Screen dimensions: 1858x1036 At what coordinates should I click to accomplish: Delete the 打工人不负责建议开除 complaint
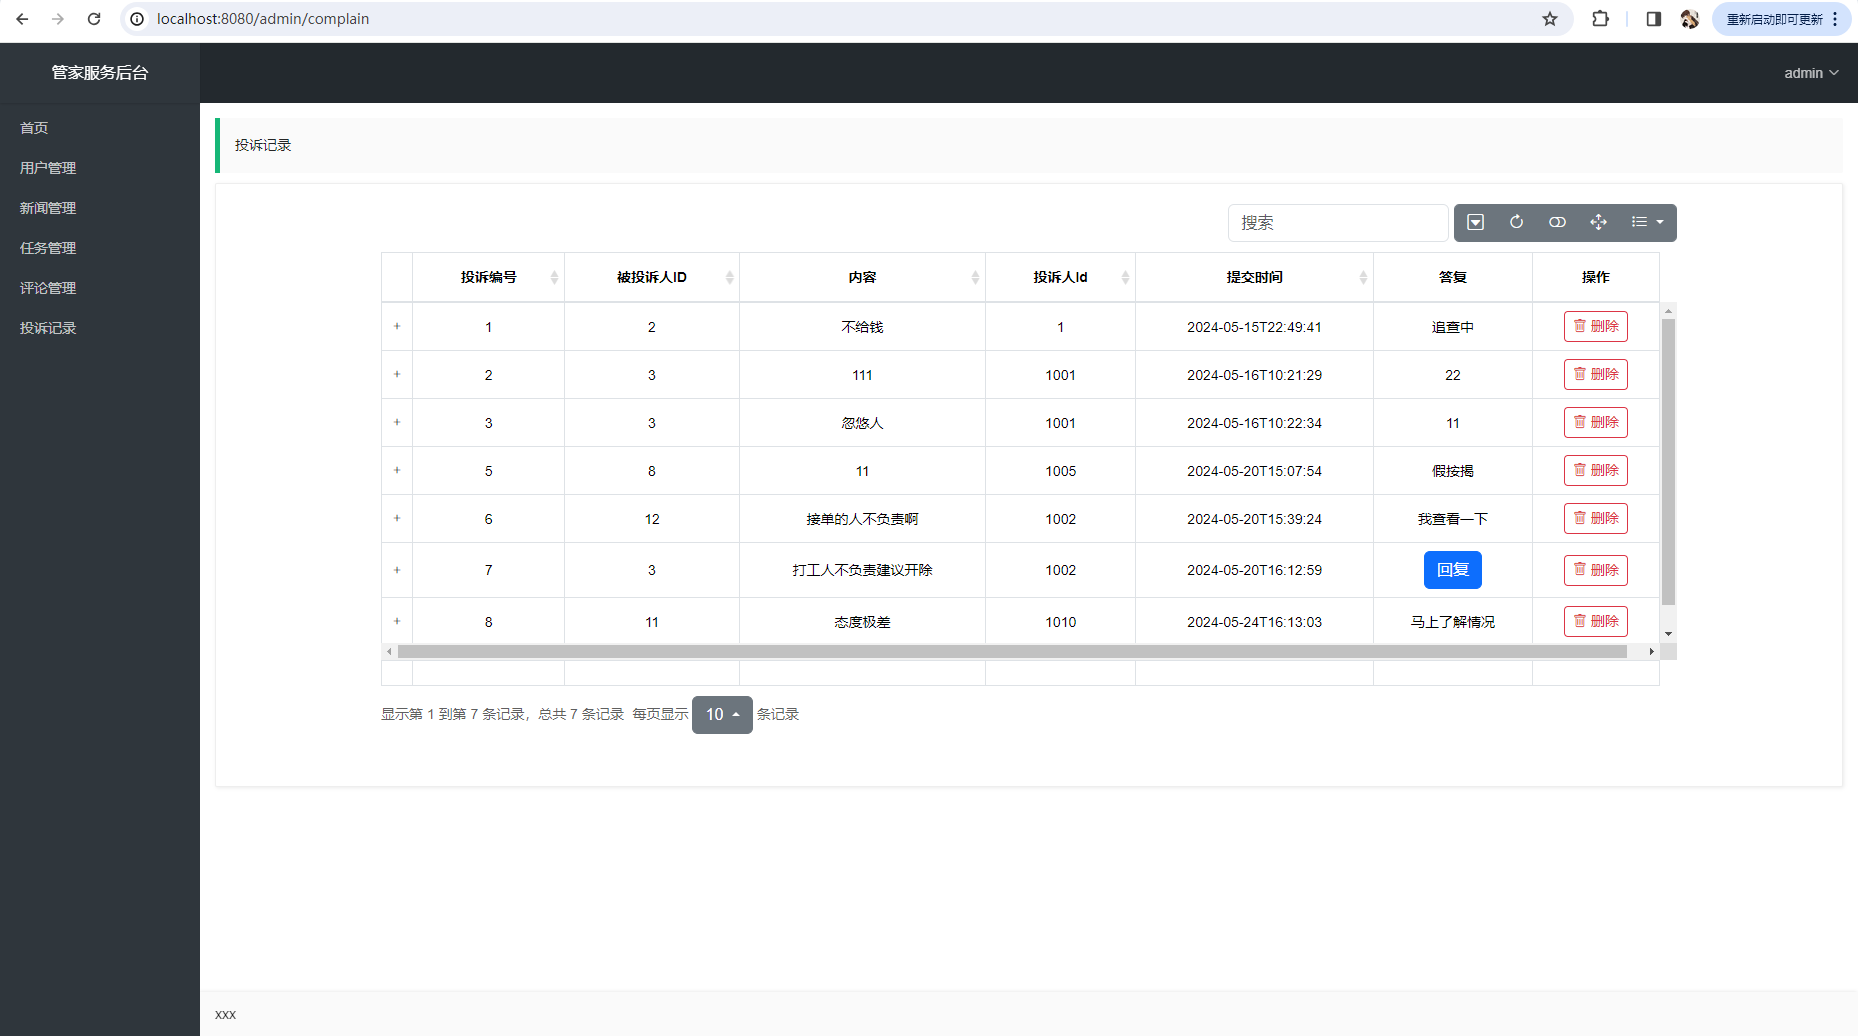pyautogui.click(x=1596, y=570)
